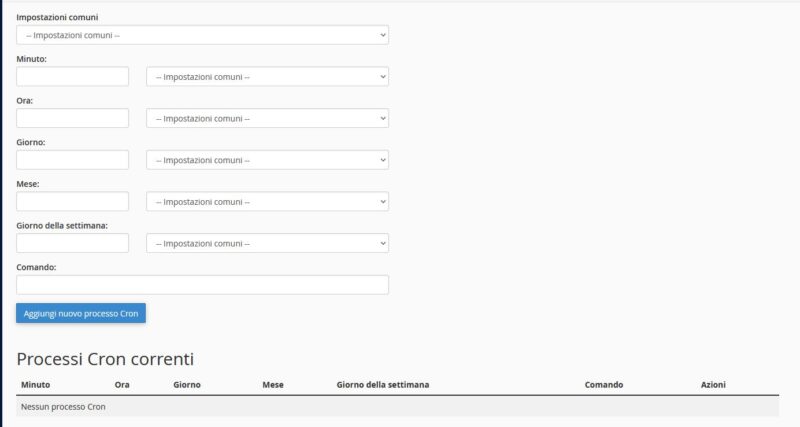Select the Giorno text field
The width and height of the screenshot is (800, 427).
[x=72, y=160]
